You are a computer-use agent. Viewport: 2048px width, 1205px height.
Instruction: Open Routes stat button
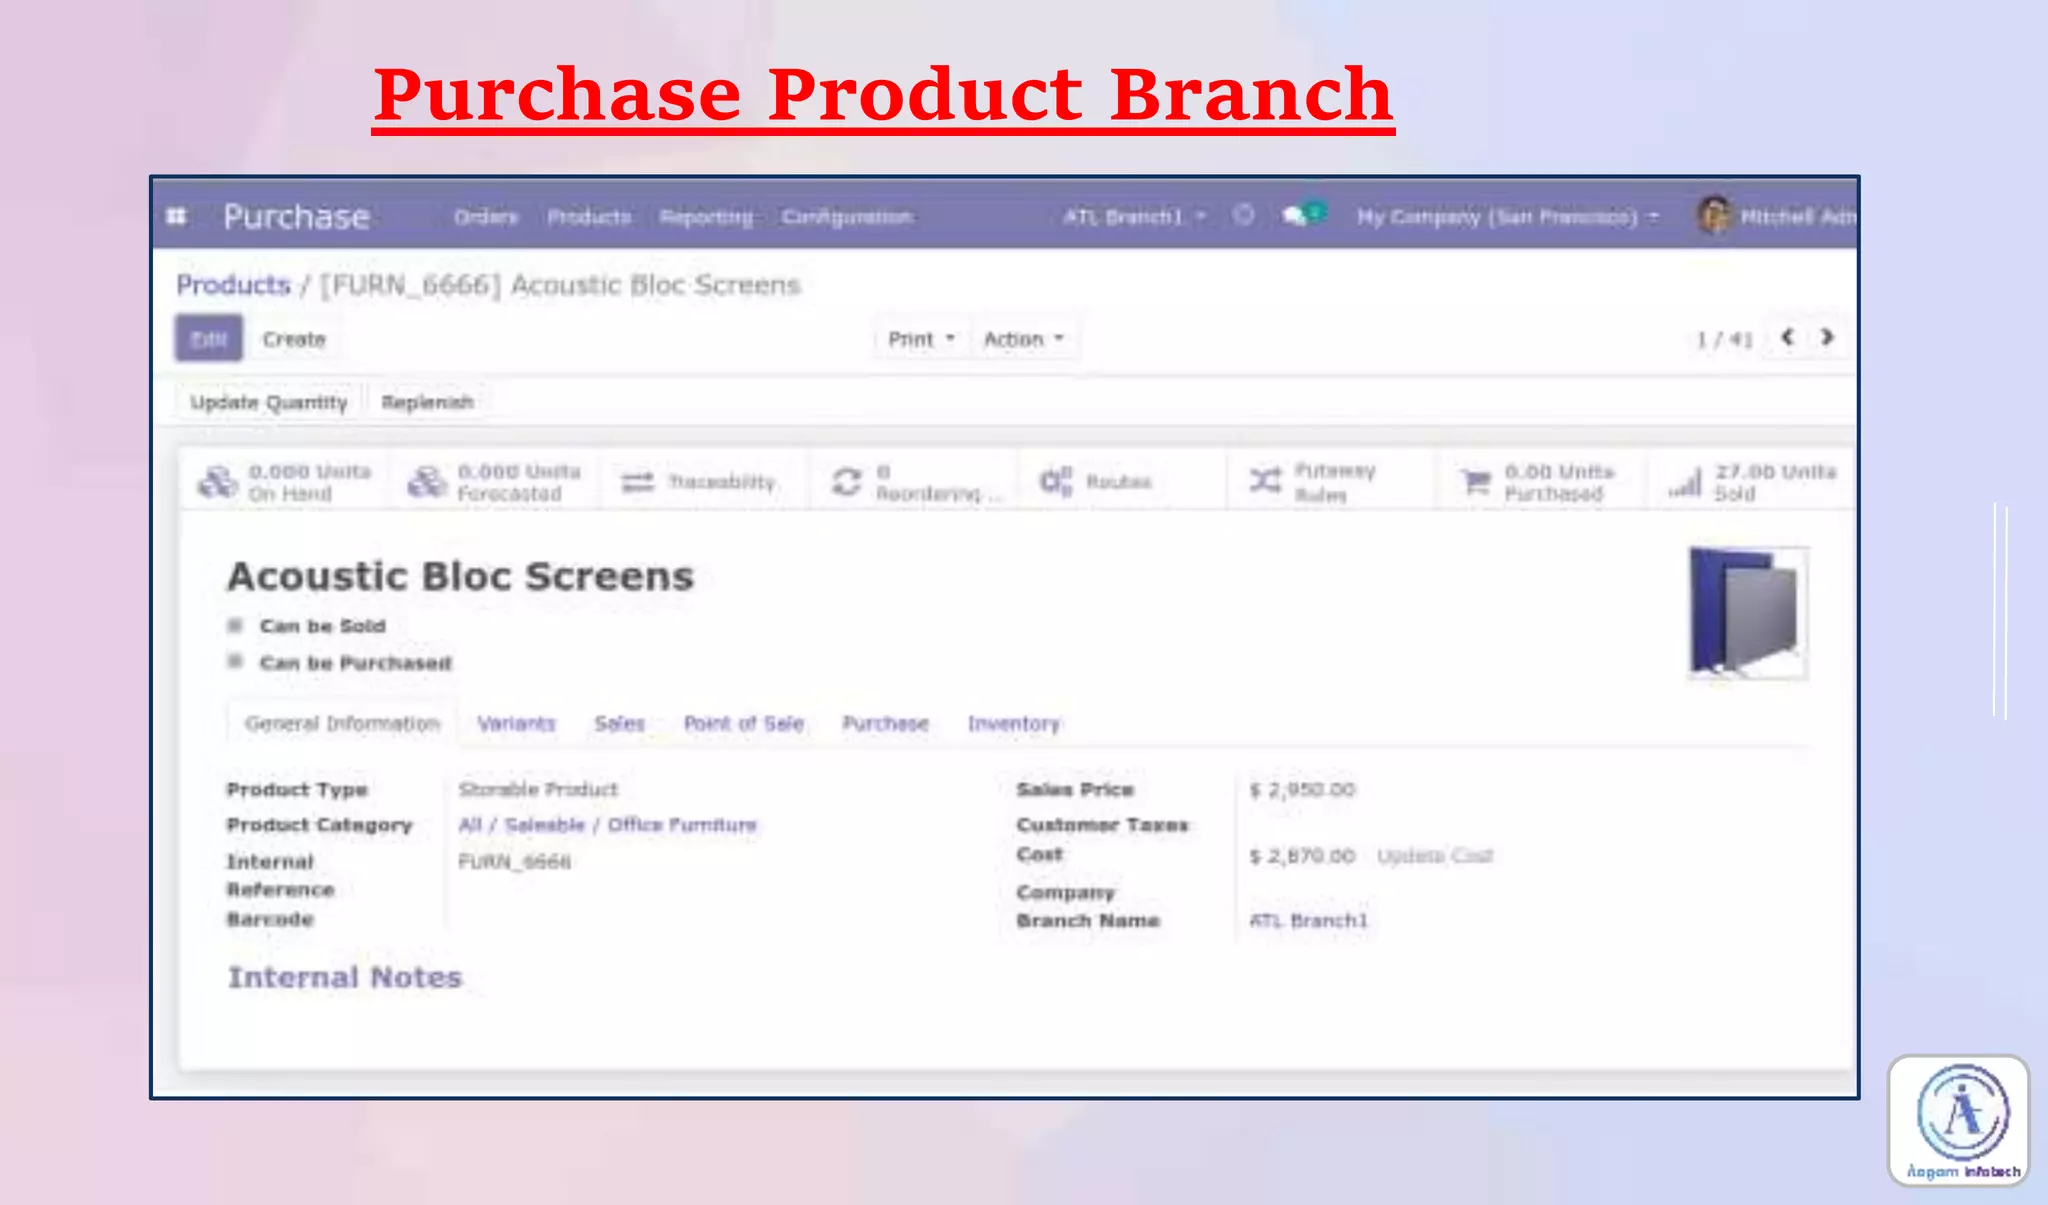coord(1120,482)
